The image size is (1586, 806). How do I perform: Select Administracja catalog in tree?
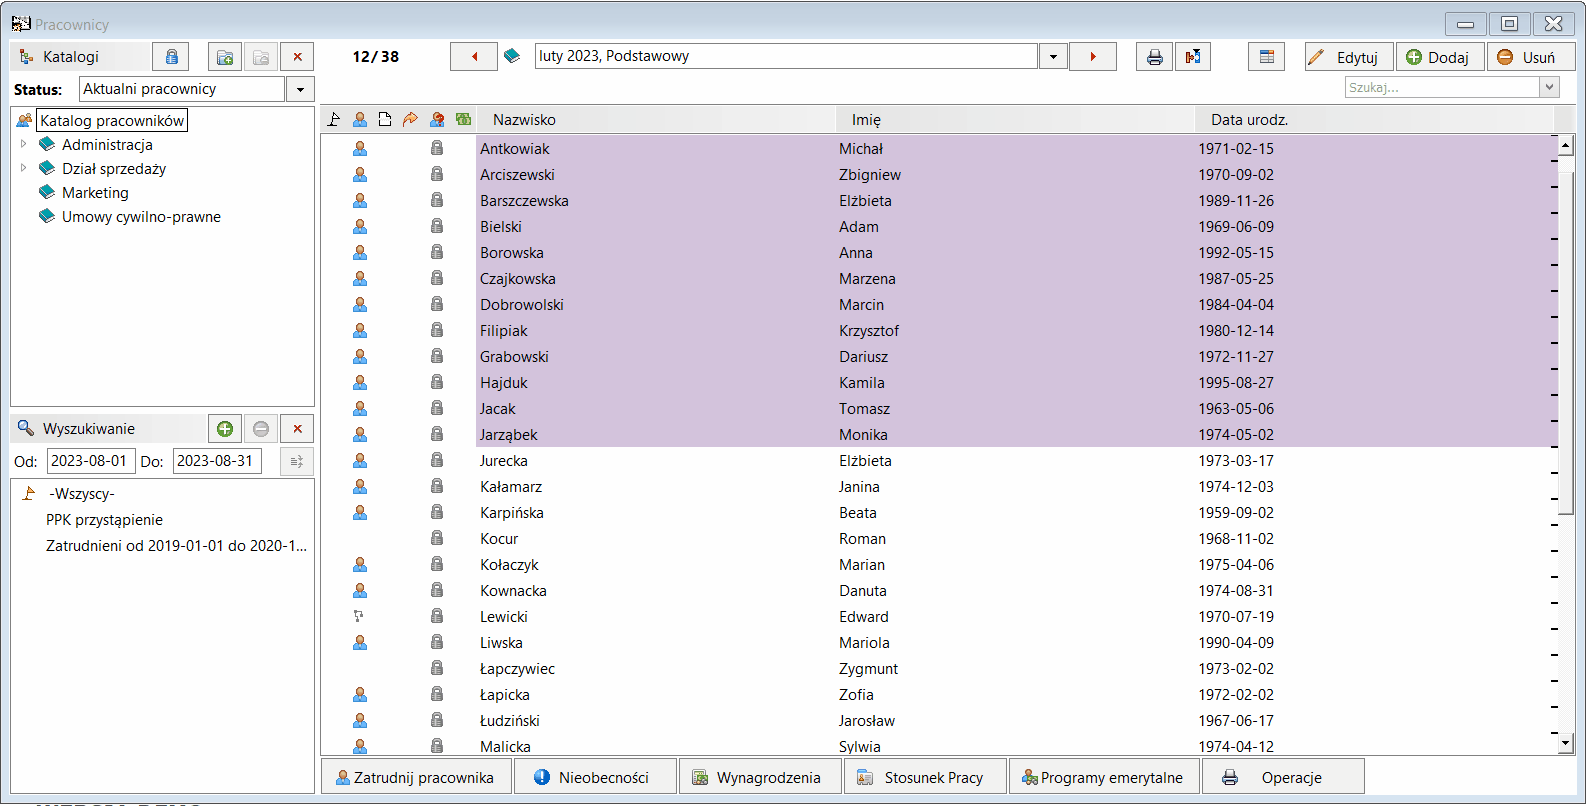pos(107,145)
